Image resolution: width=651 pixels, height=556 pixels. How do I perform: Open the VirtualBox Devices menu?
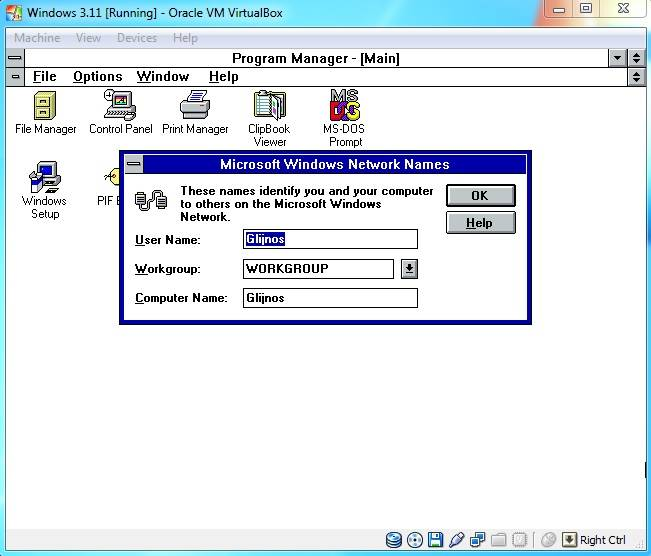(x=137, y=38)
